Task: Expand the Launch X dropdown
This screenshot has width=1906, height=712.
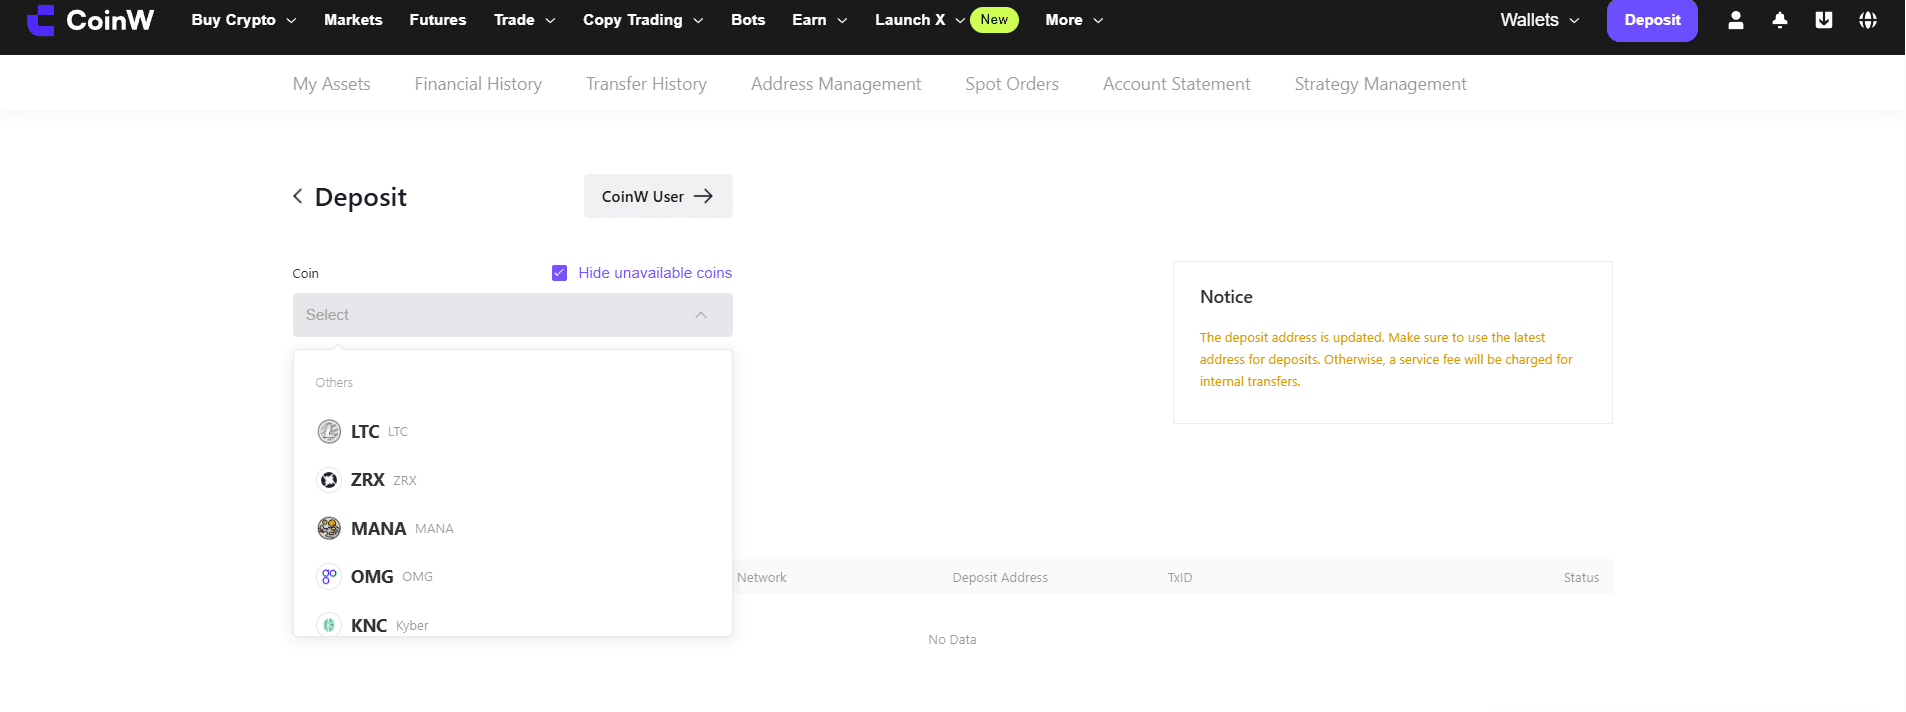Action: [919, 20]
